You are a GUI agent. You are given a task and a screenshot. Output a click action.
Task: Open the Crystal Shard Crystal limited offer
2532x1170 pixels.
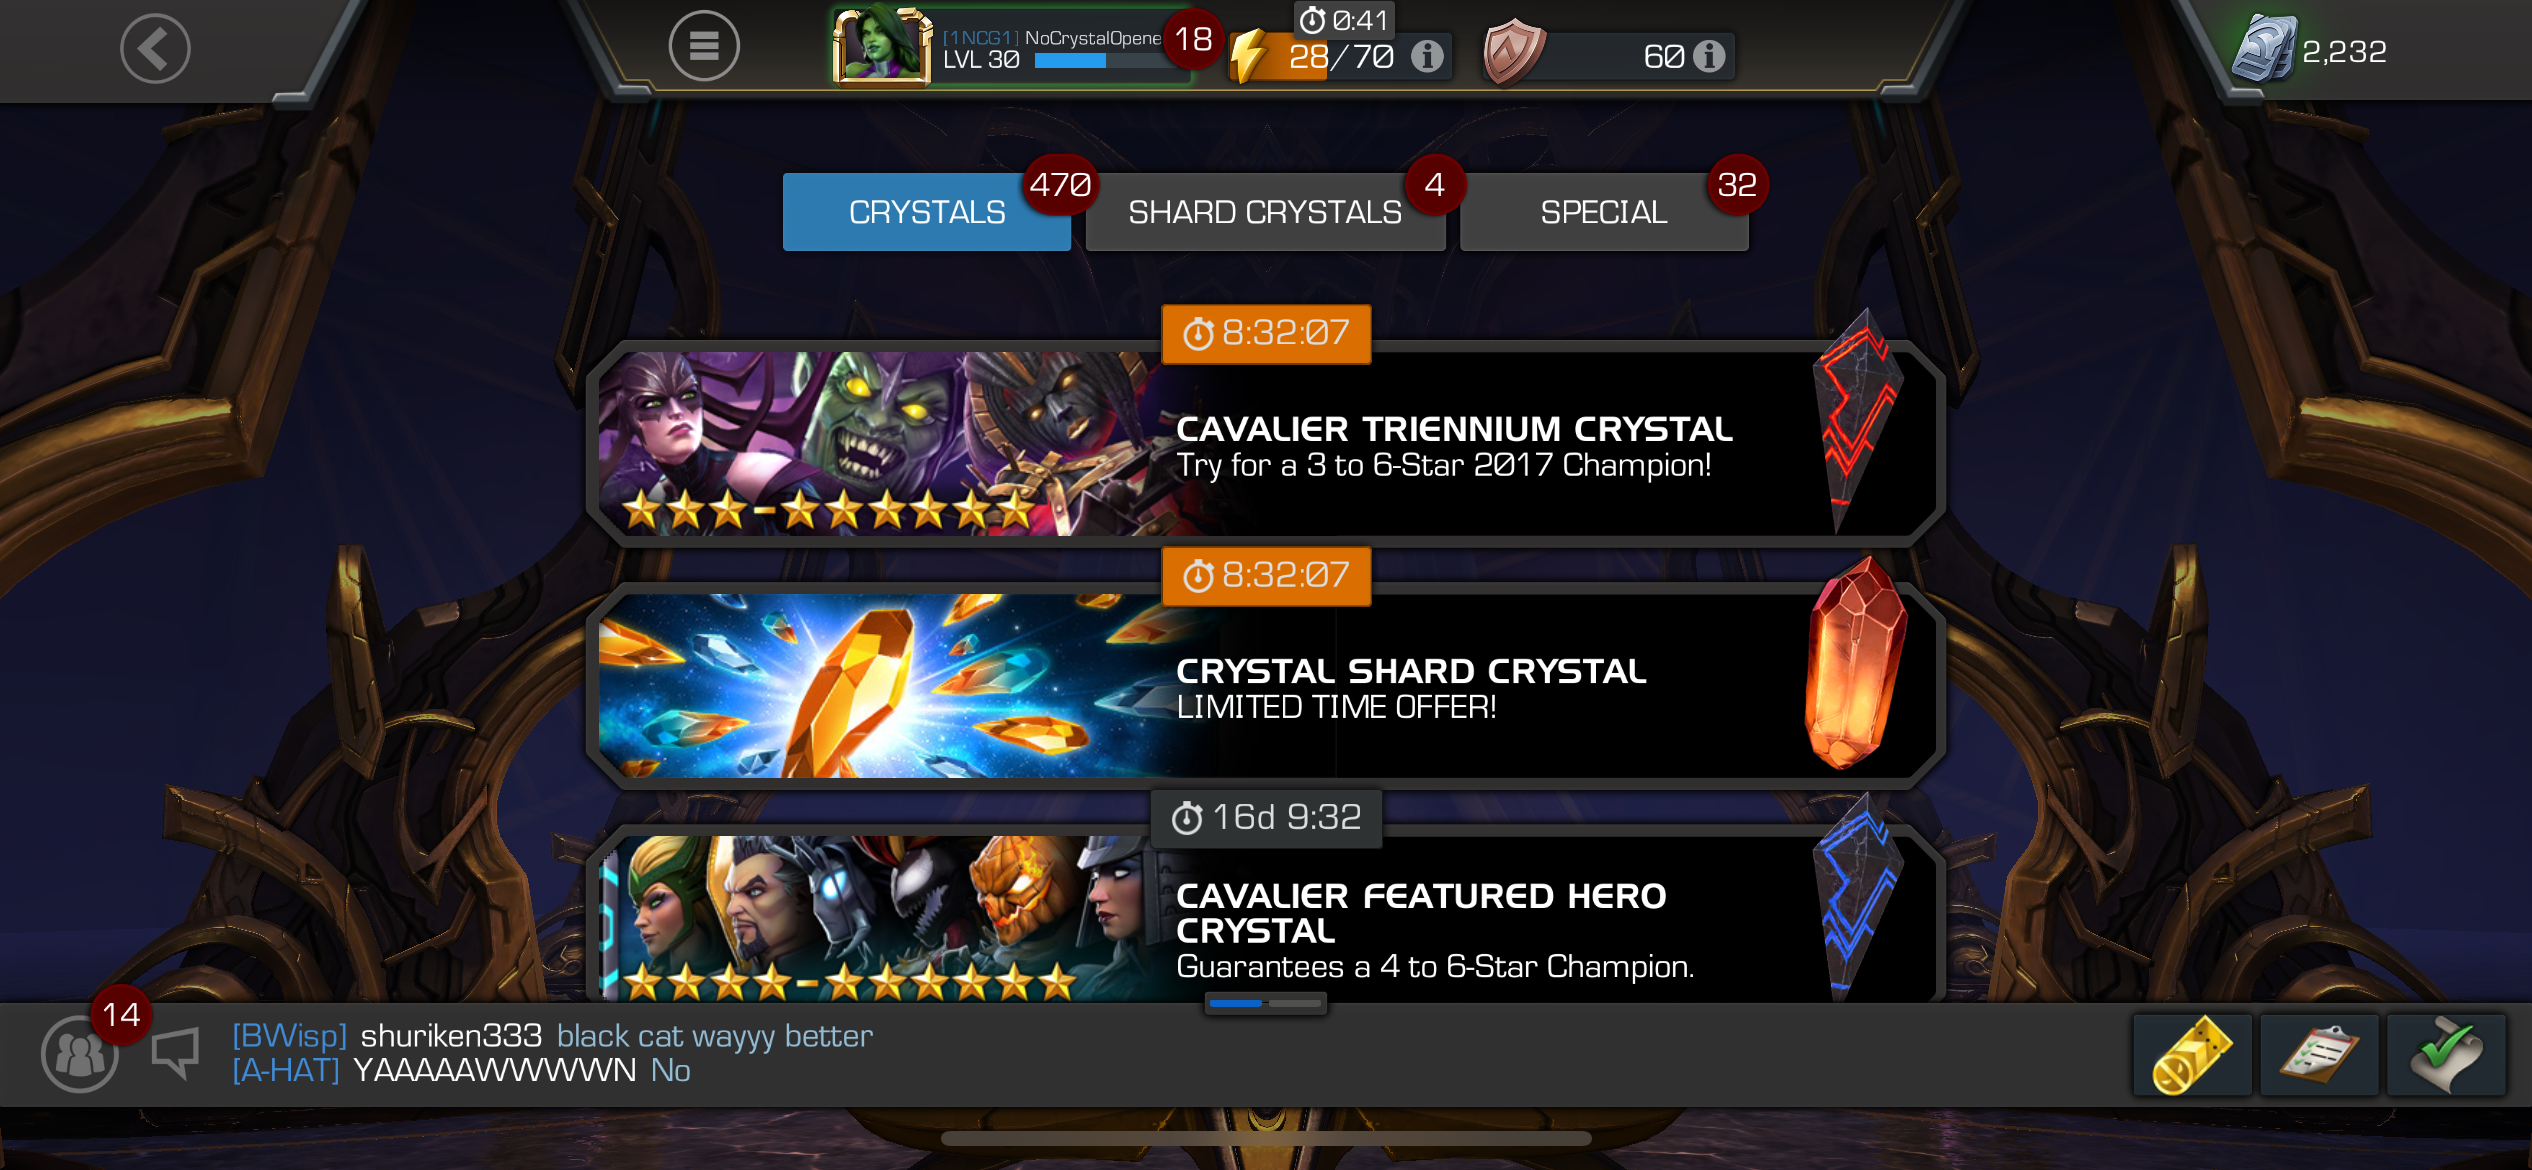[1265, 685]
